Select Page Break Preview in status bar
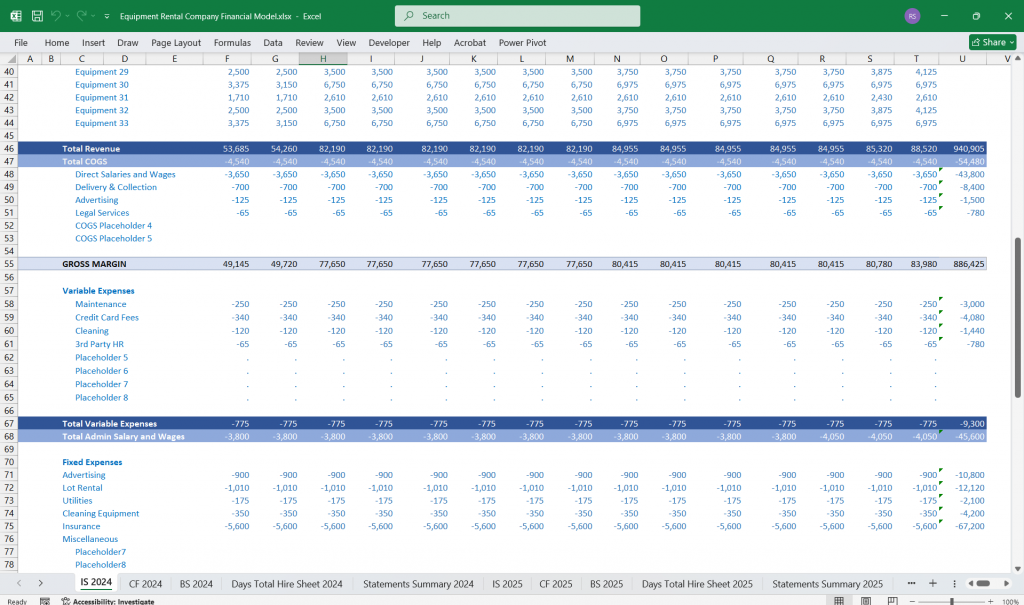This screenshot has height=605, width=1024. point(891,598)
